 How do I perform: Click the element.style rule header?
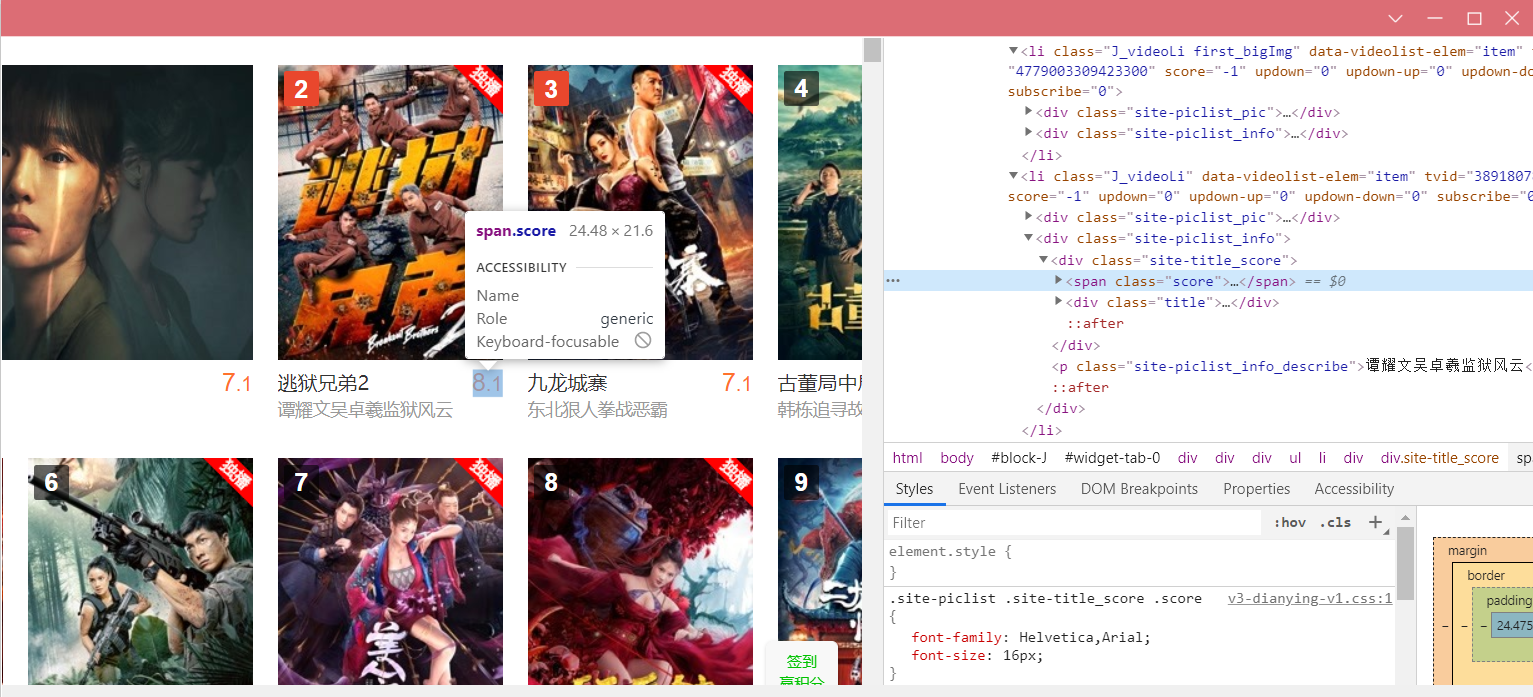[x=950, y=551]
